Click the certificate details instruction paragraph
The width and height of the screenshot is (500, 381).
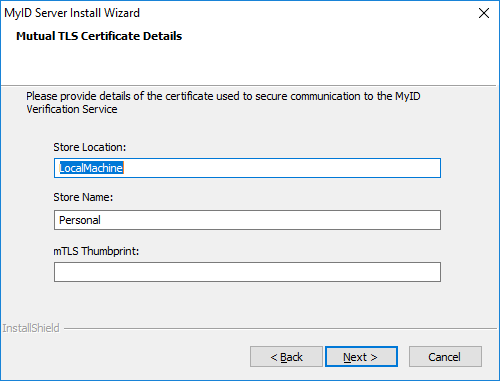click(x=223, y=103)
